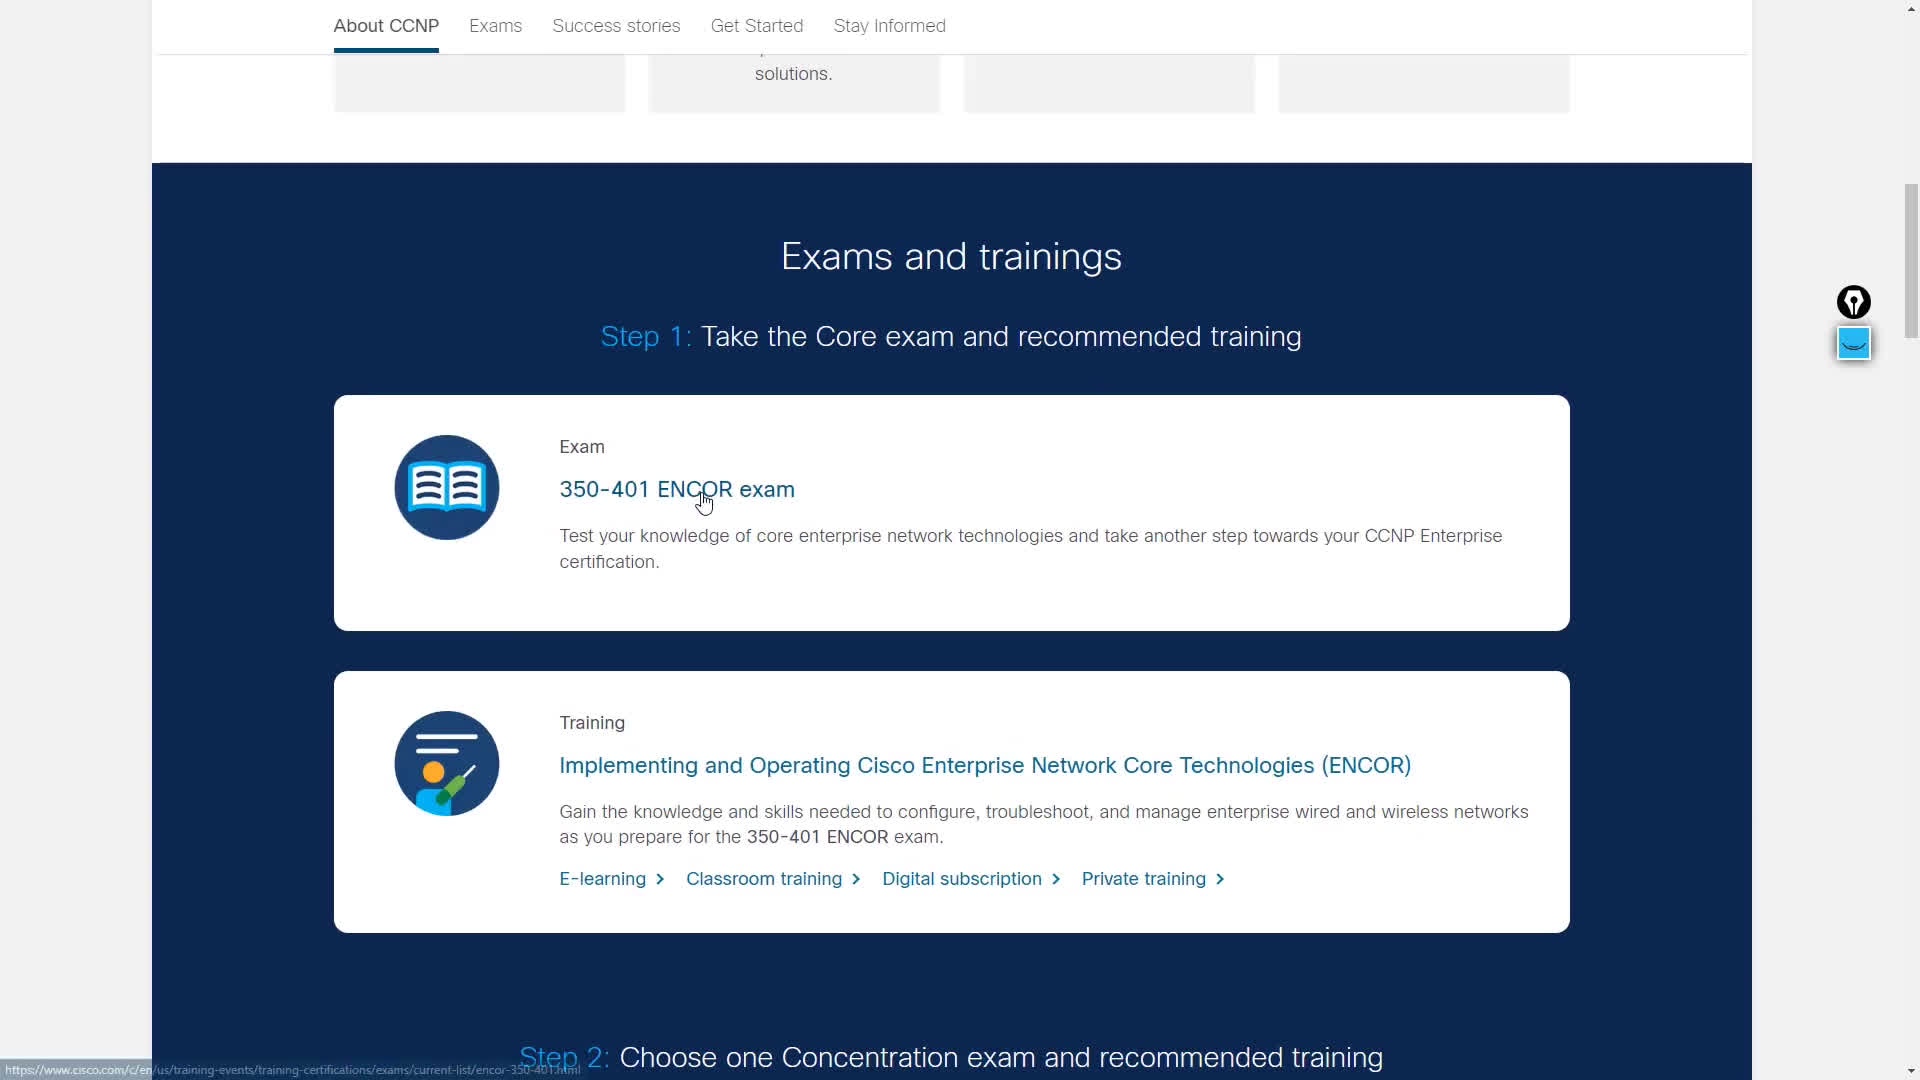Click chevron next to E-learning
This screenshot has height=1080, width=1920.
660,879
